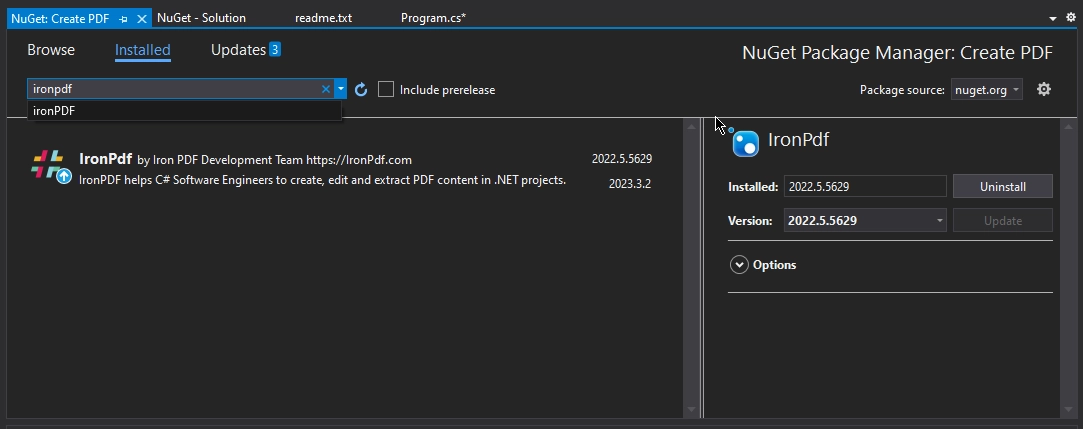Click the Uninstall button

pyautogui.click(x=1002, y=186)
